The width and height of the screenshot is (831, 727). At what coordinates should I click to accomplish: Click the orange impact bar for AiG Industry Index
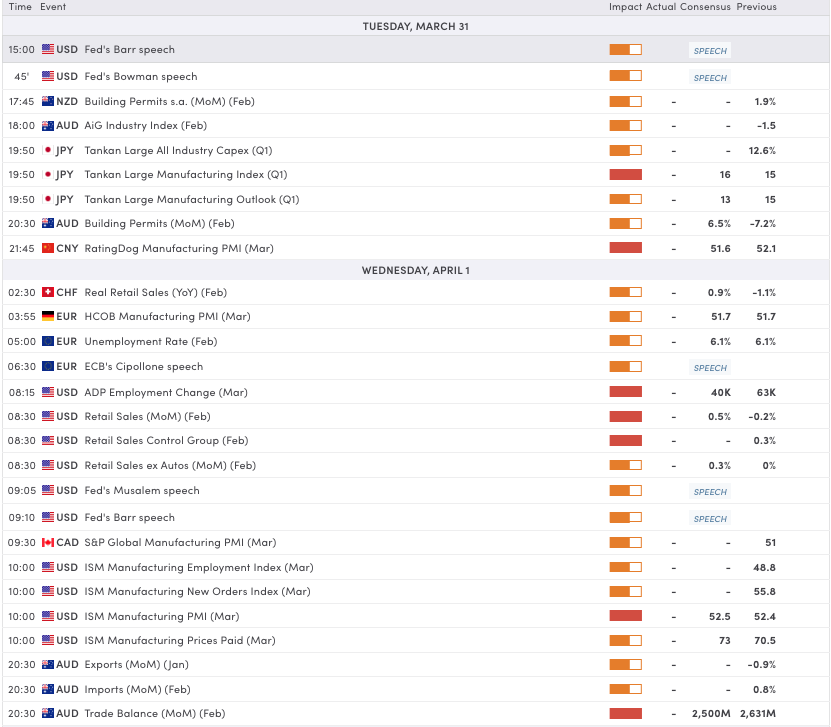625,126
